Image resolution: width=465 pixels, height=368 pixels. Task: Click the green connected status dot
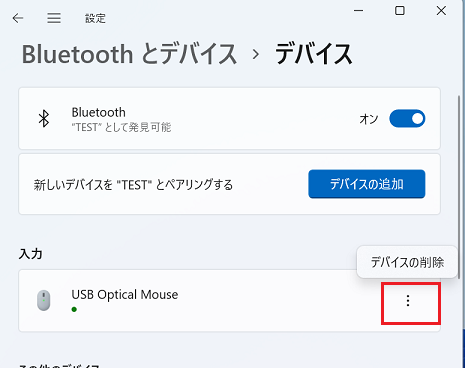pyautogui.click(x=74, y=309)
